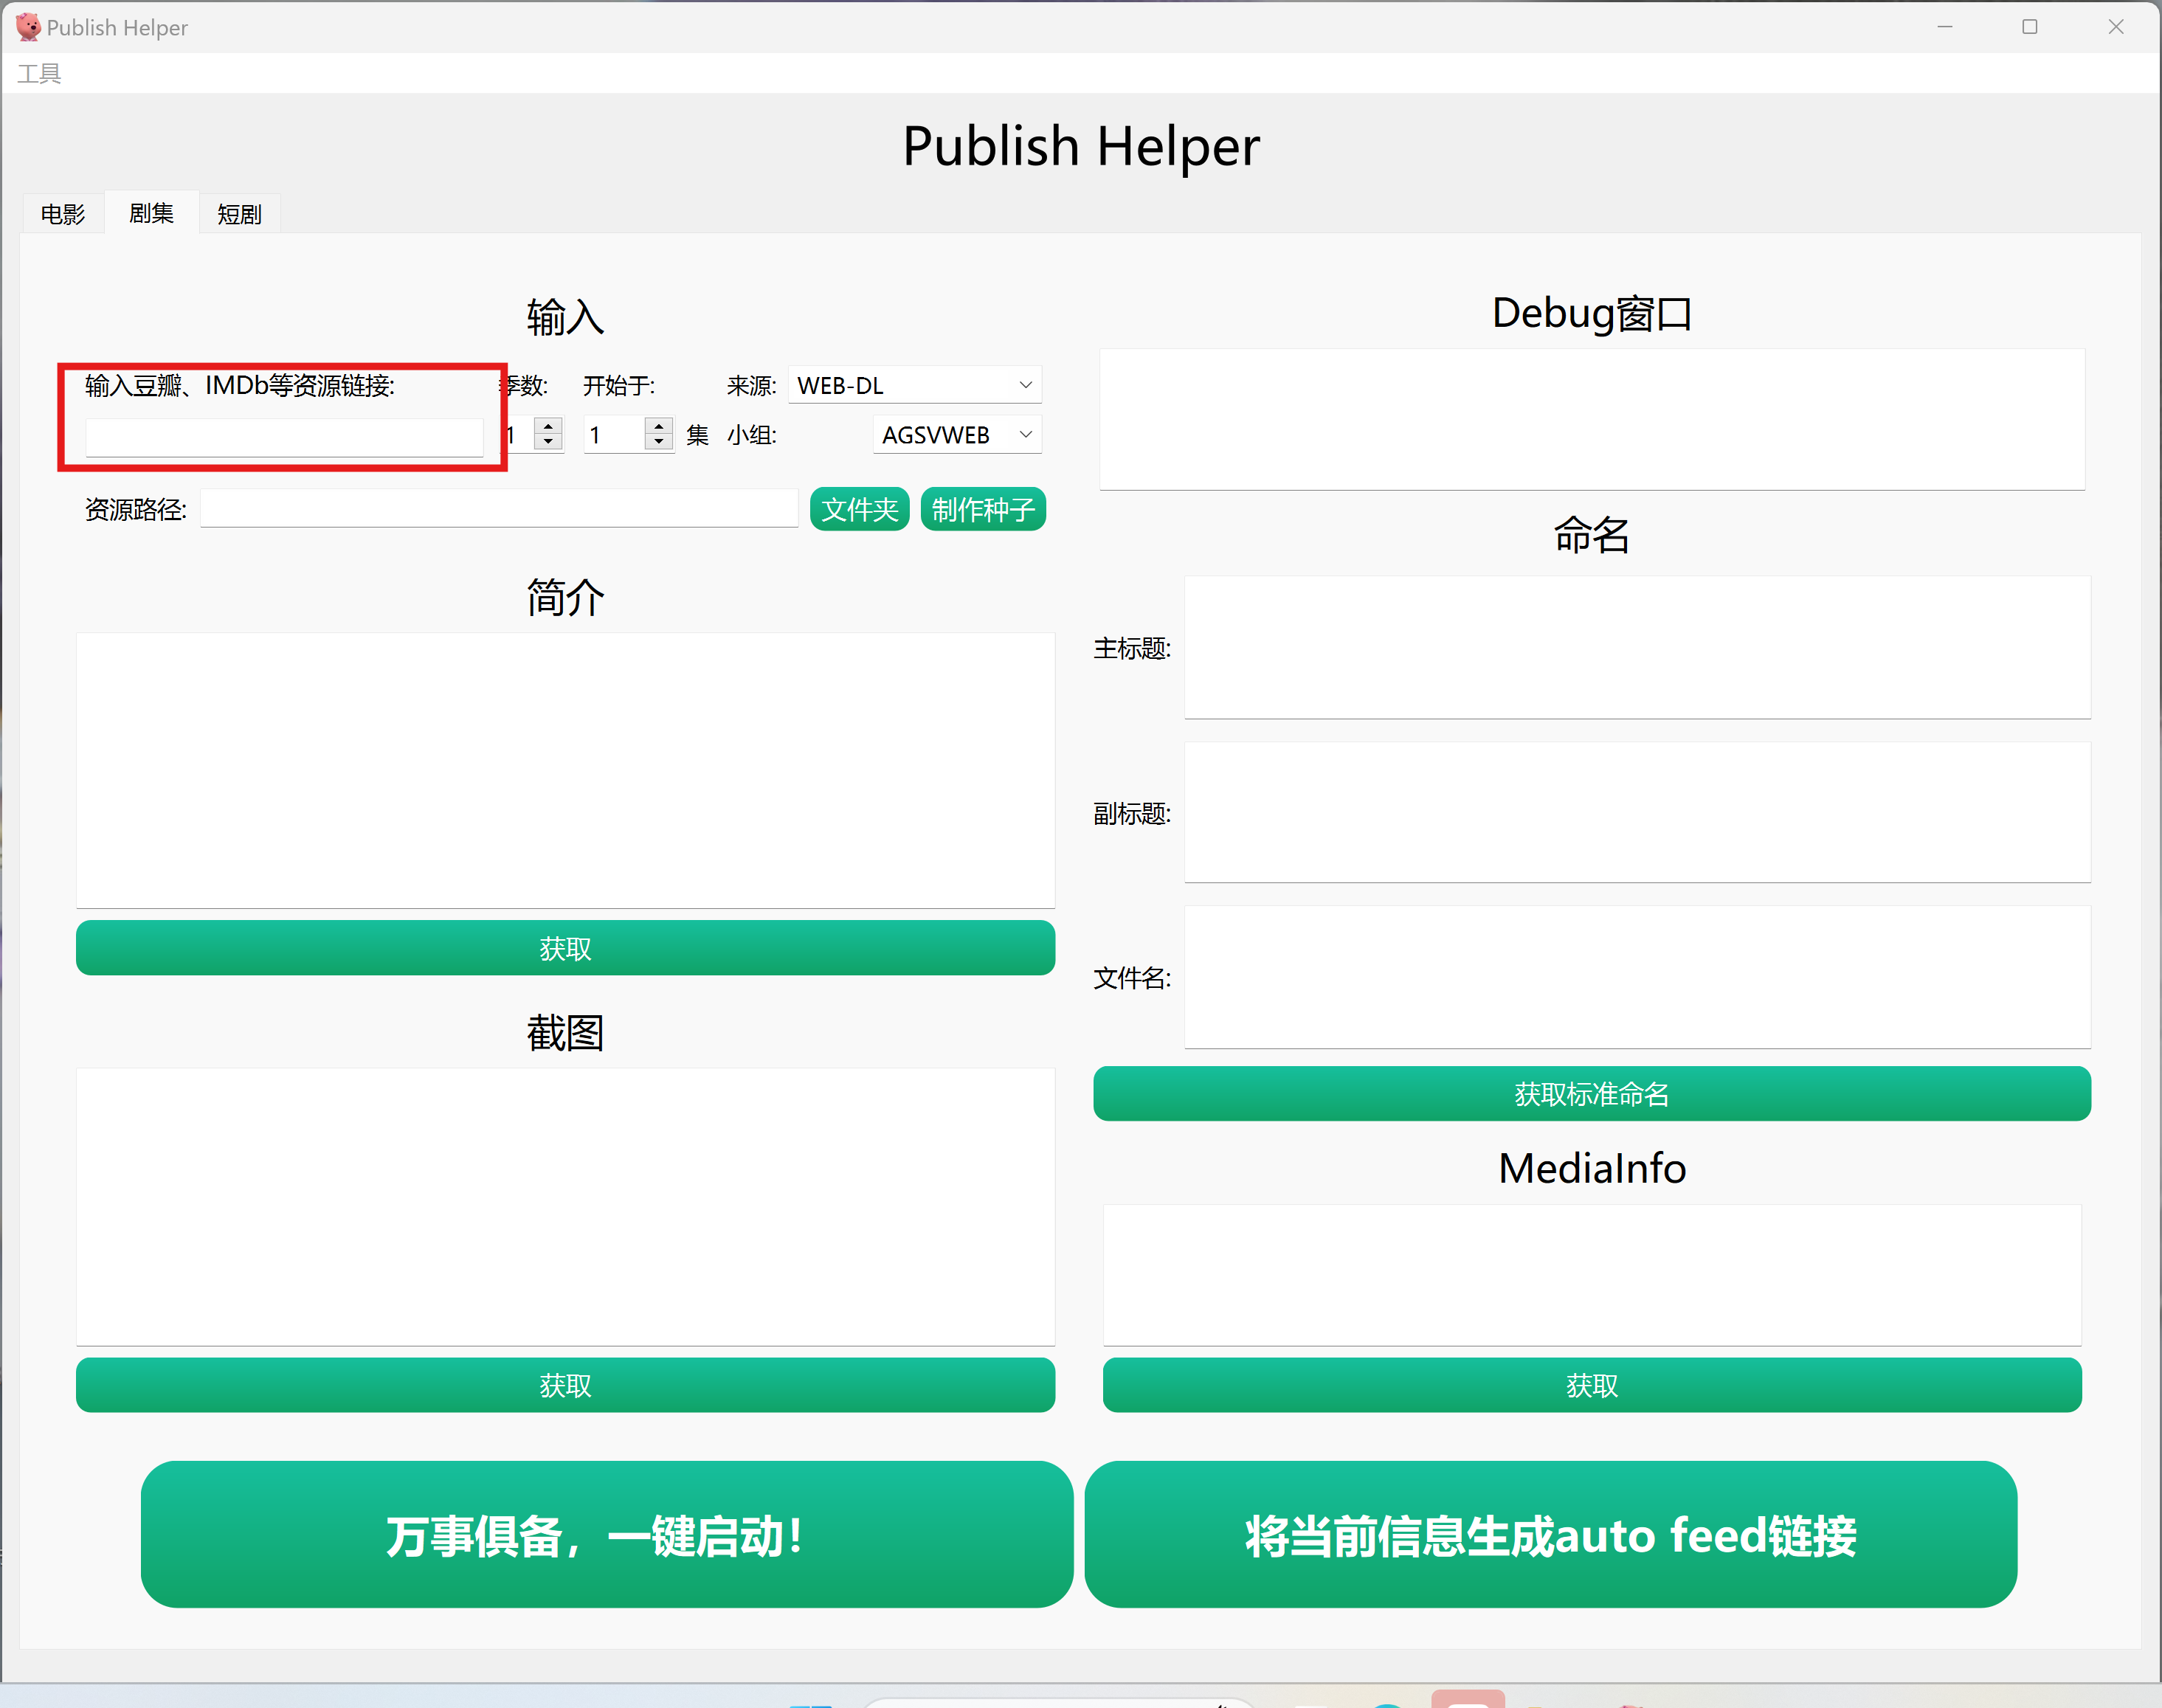Image resolution: width=2162 pixels, height=1708 pixels.
Task: Click 将当前信息生成auto feed链接 button
Action: pyautogui.click(x=1550, y=1535)
